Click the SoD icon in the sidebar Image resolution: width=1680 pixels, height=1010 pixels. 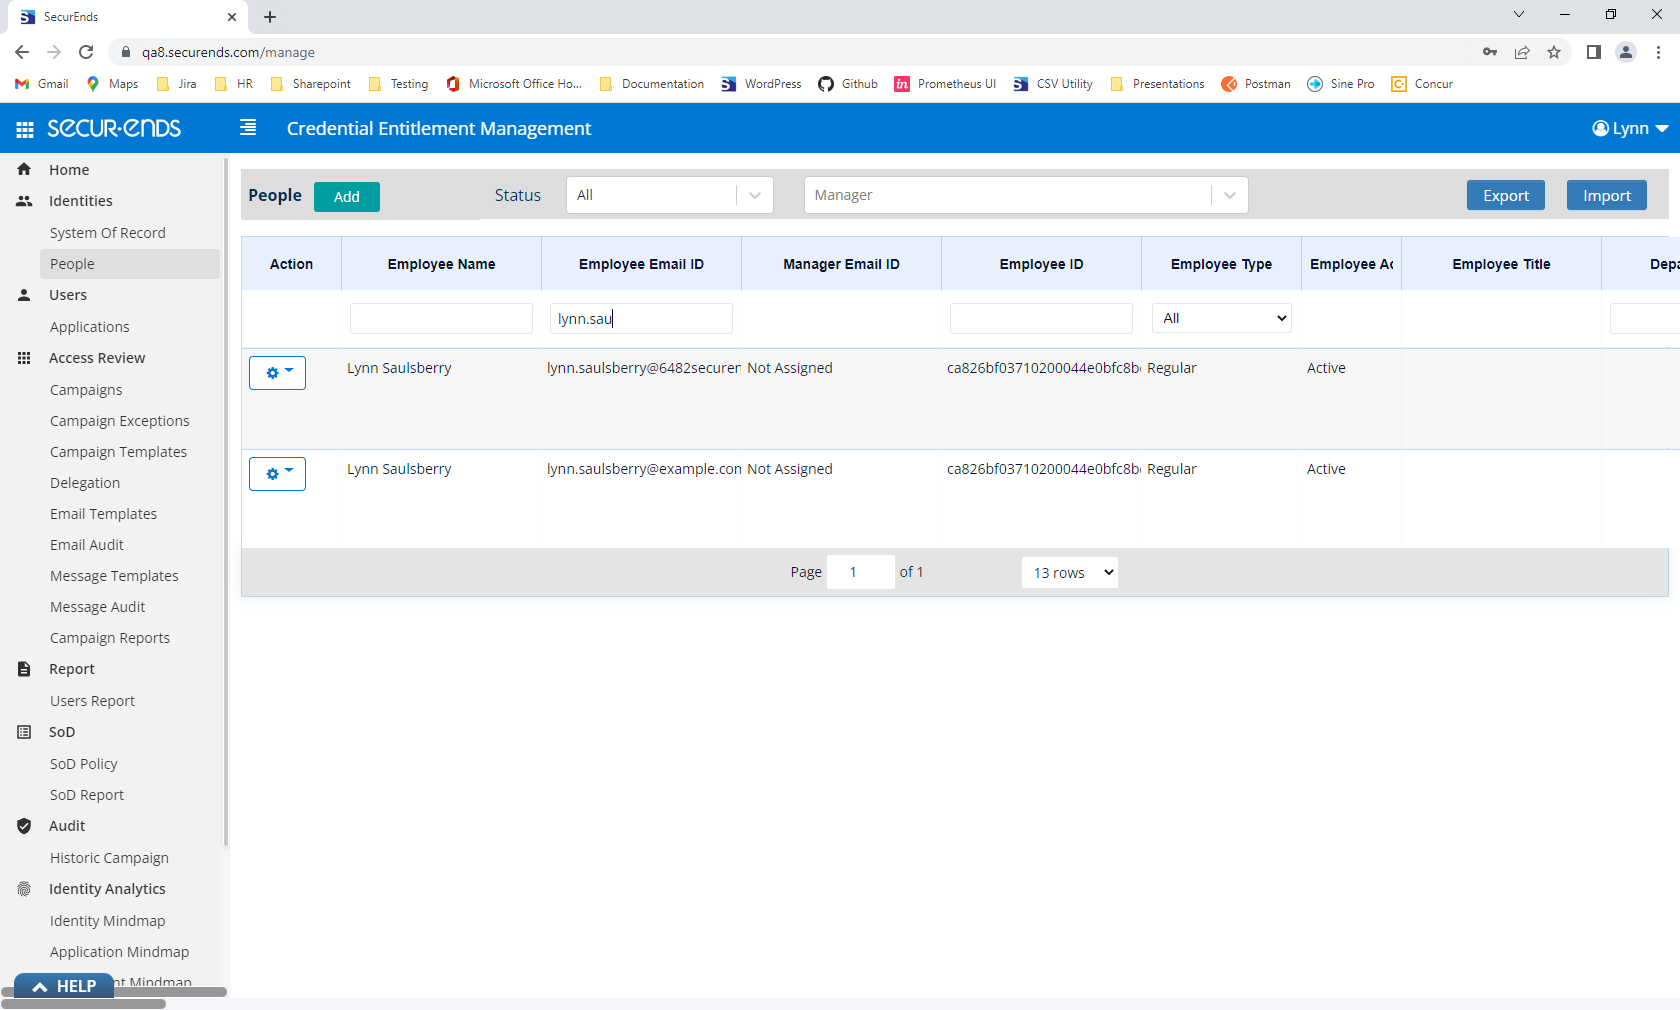[x=22, y=731]
